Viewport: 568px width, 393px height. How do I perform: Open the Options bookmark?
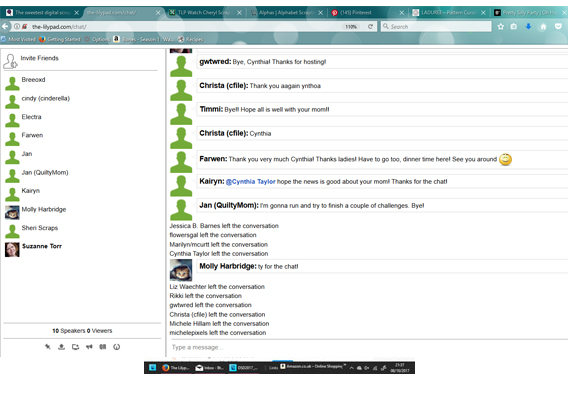(x=97, y=39)
